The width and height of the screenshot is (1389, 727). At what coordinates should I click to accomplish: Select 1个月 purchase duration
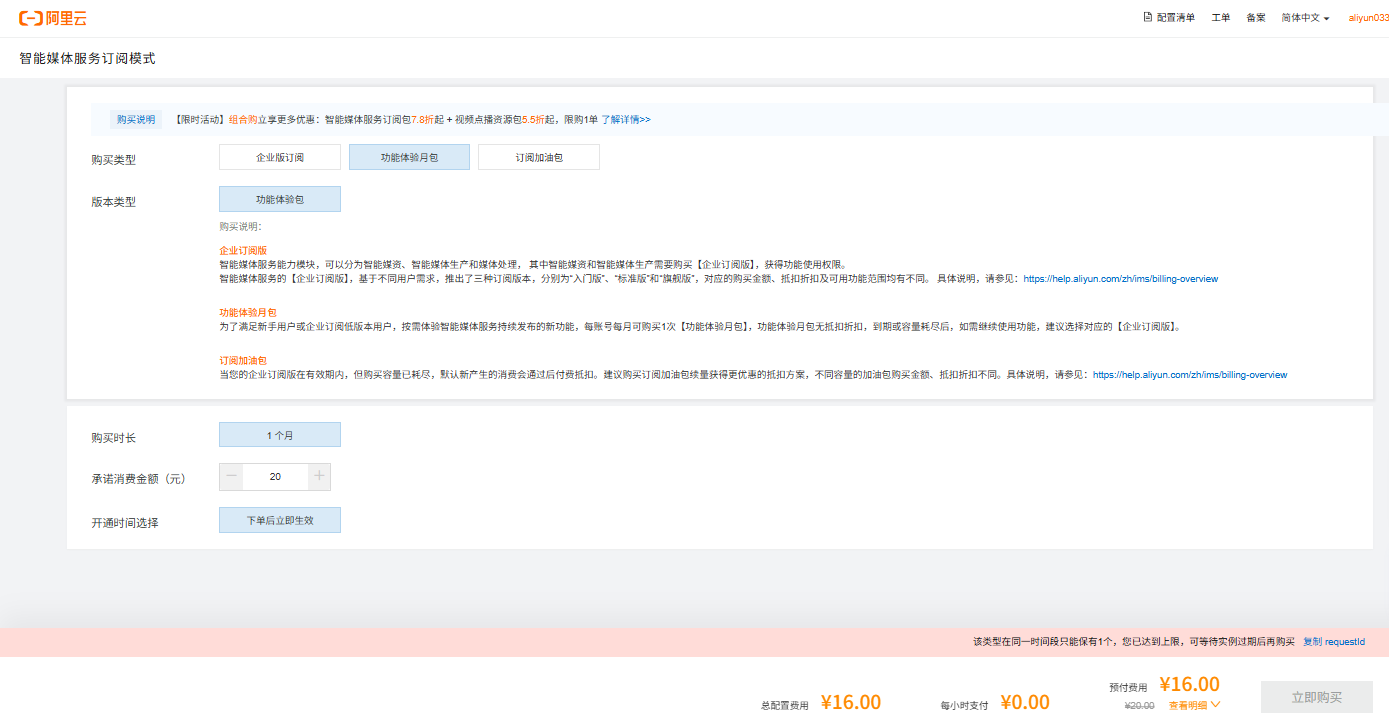pyautogui.click(x=280, y=435)
